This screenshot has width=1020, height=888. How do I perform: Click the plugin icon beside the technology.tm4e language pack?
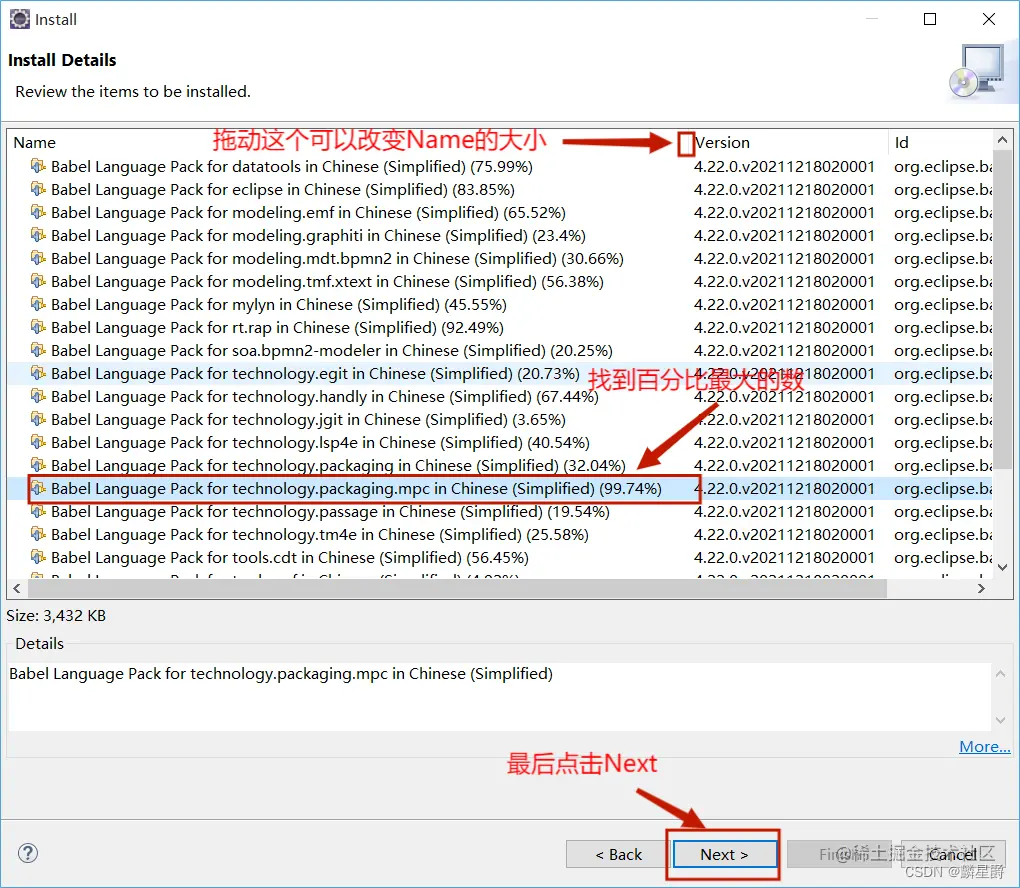(38, 533)
